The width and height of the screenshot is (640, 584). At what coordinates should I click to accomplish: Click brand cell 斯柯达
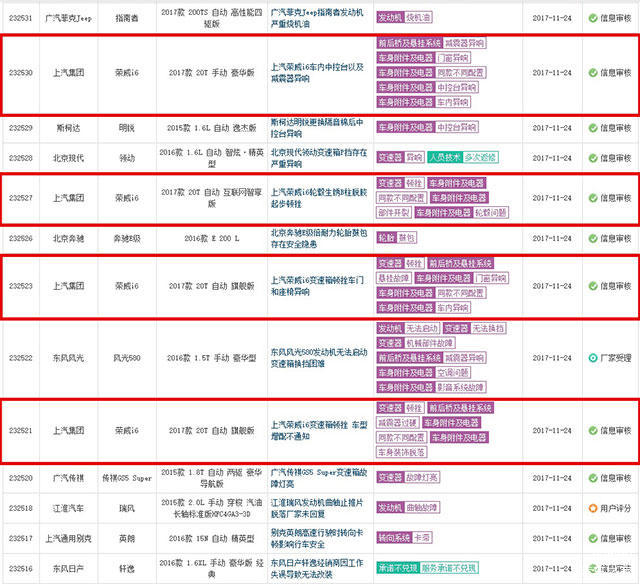pos(68,128)
